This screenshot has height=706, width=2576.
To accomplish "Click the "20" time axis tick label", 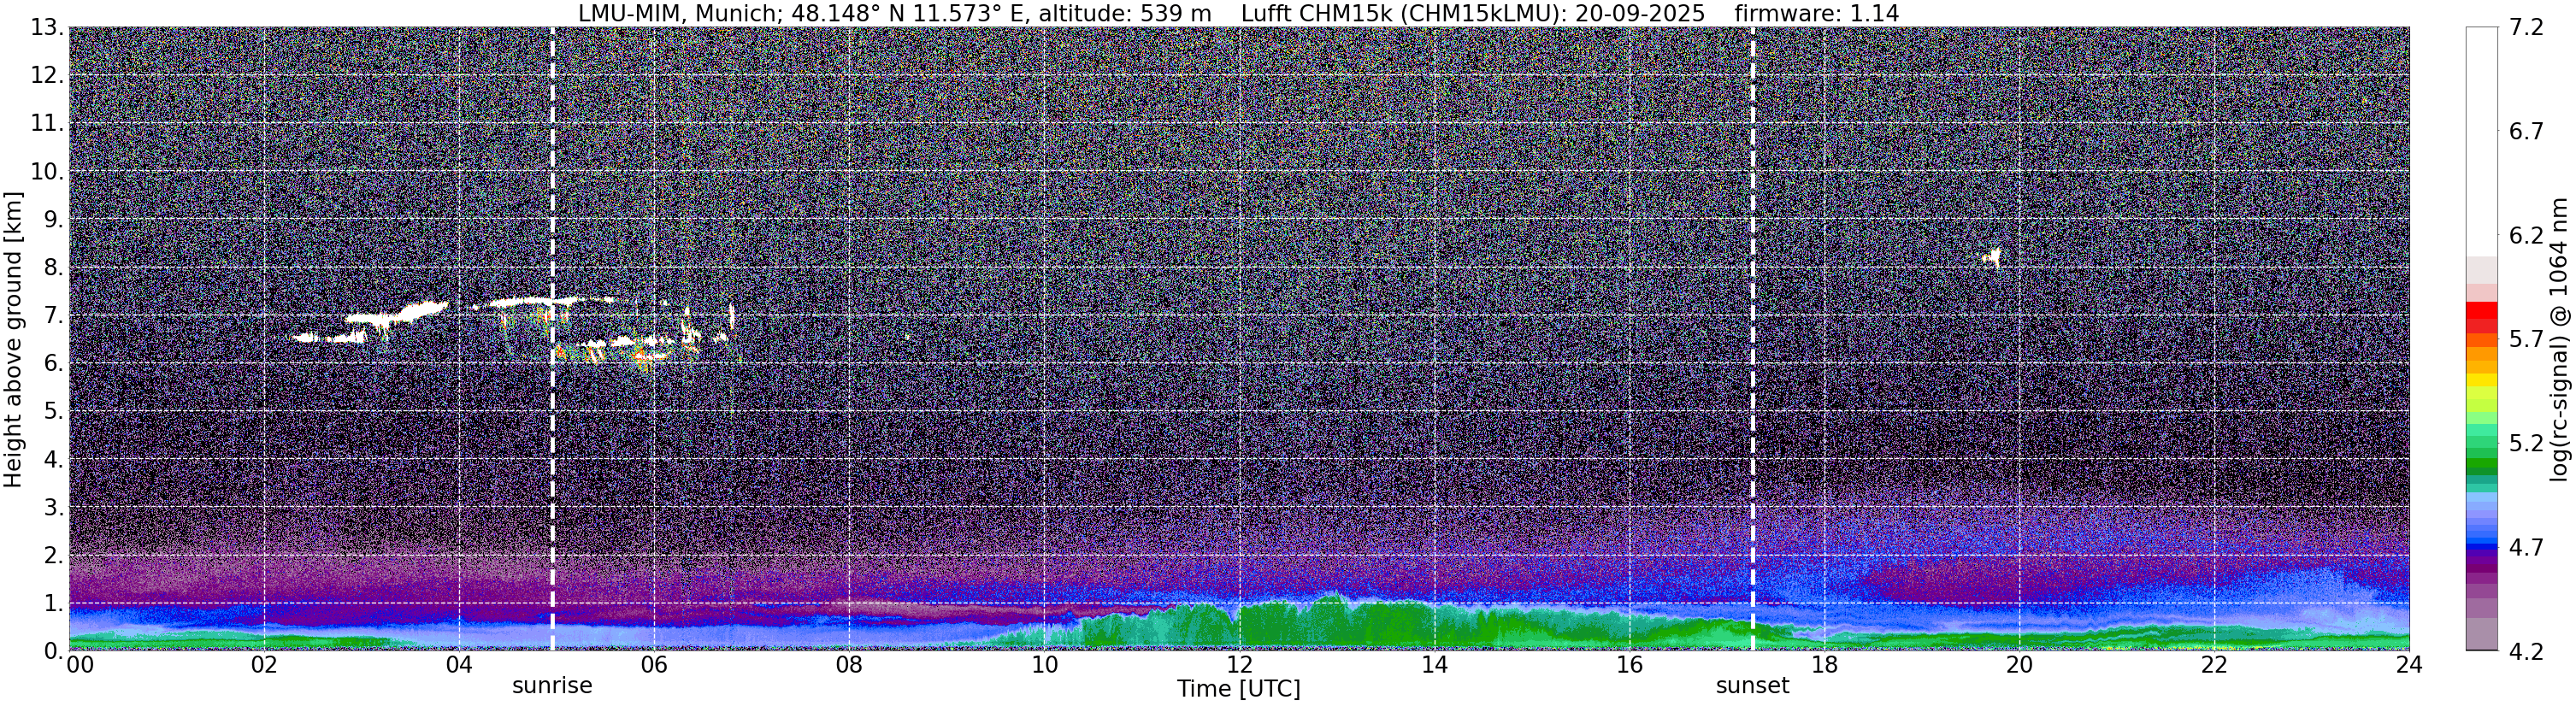I will 2019,665.
